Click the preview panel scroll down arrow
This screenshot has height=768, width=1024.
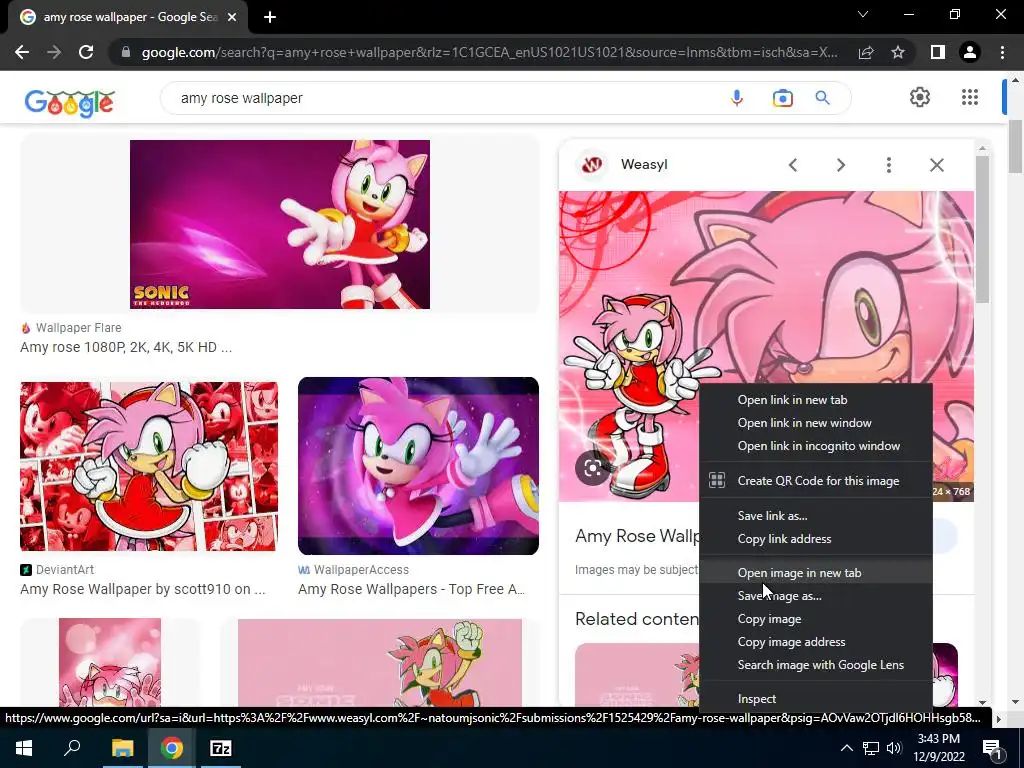click(982, 702)
